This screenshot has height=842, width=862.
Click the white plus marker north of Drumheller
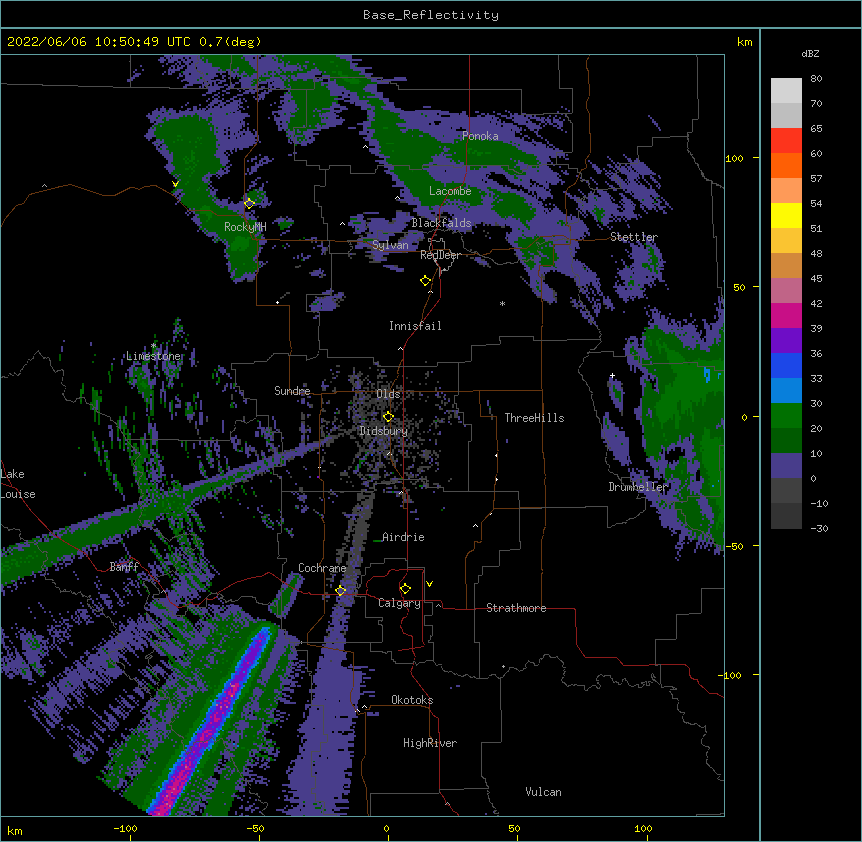[x=612, y=376]
